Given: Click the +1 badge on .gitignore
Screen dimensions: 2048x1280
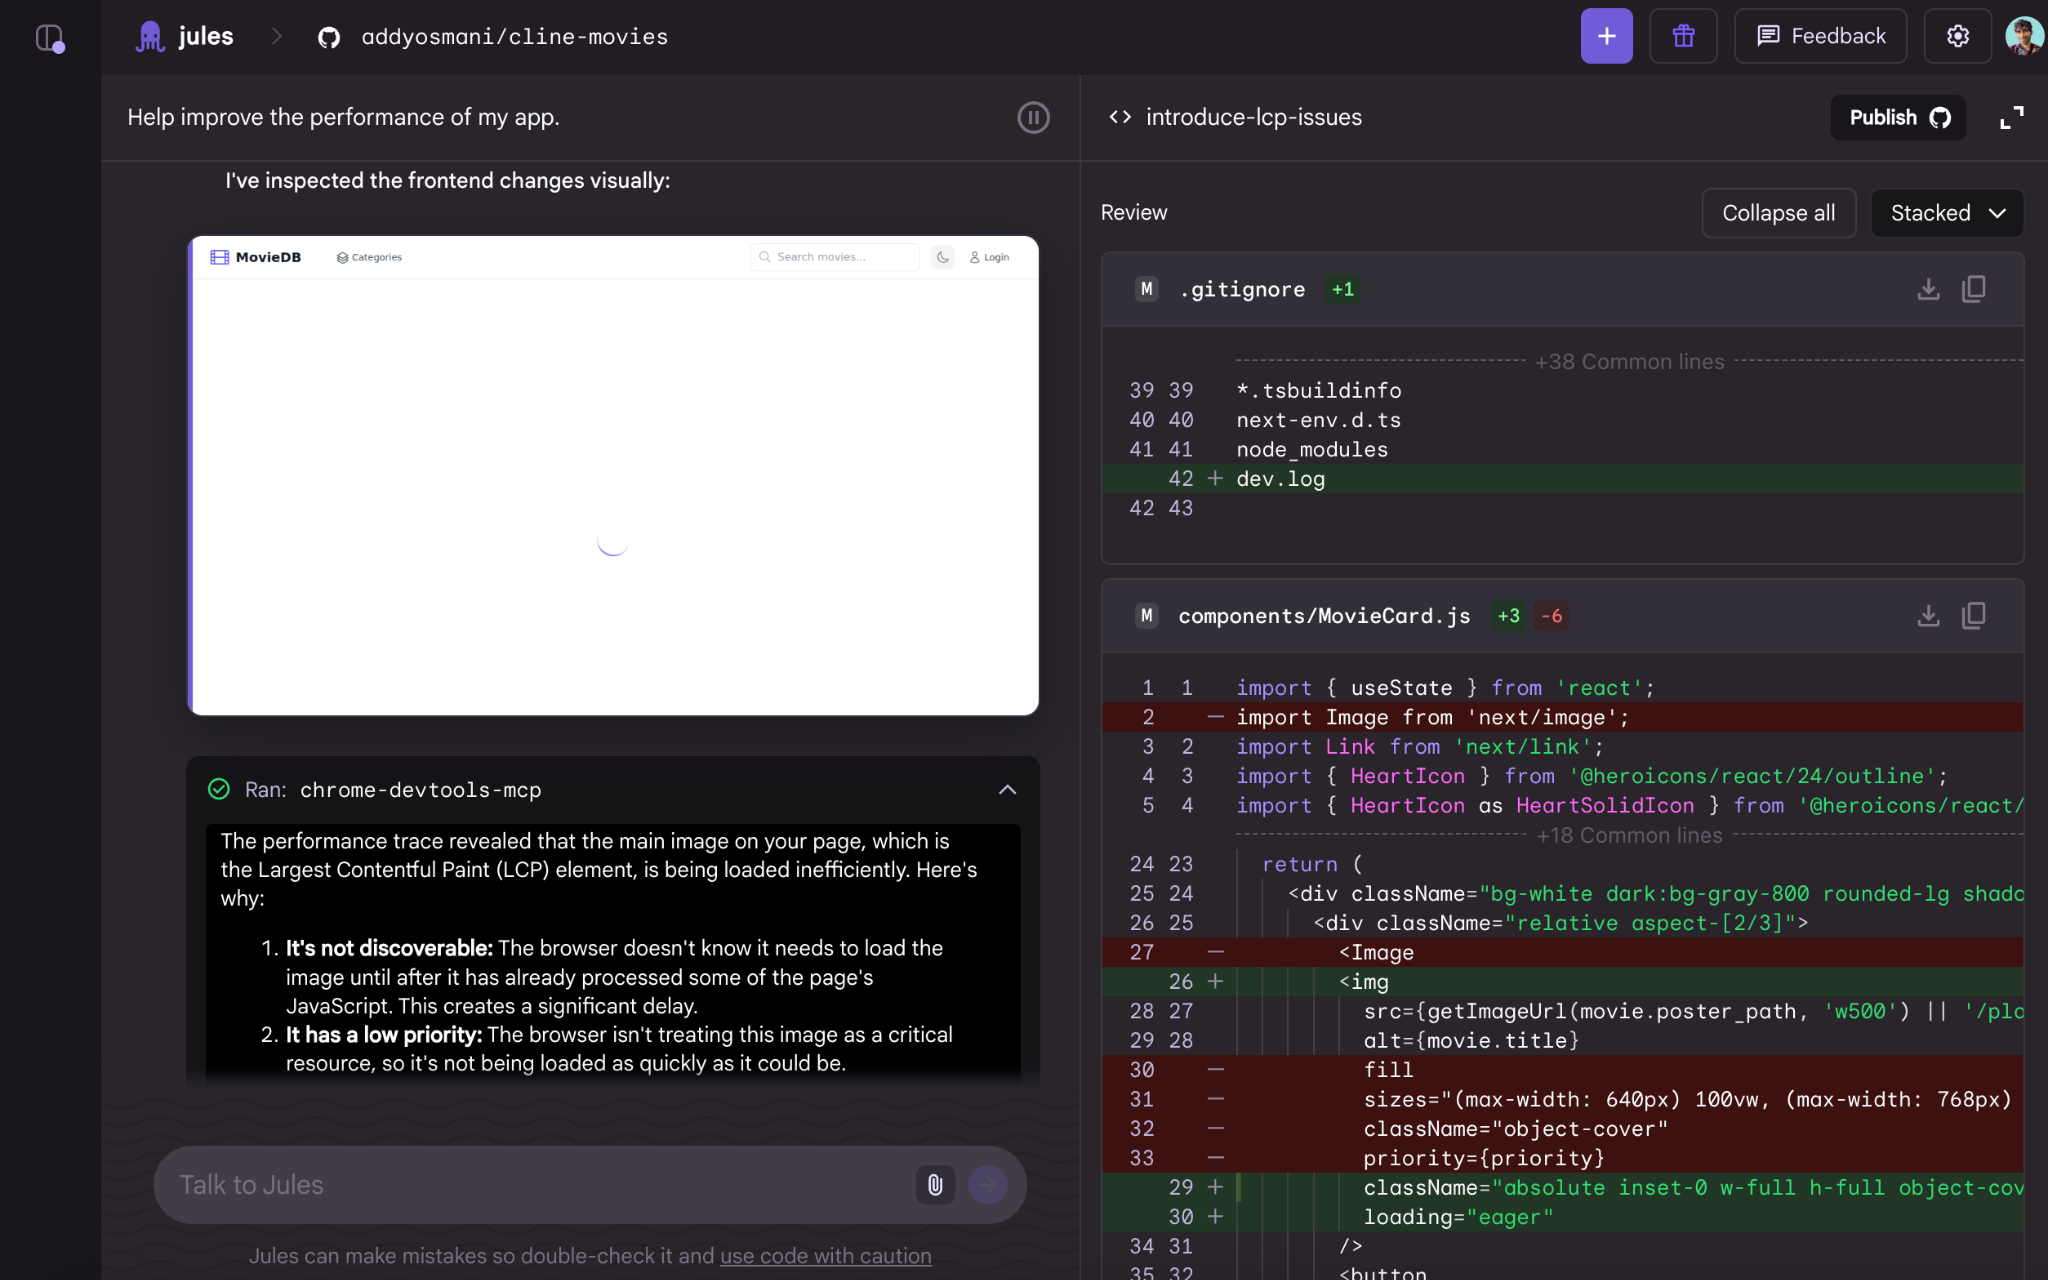Looking at the screenshot, I should (1343, 289).
